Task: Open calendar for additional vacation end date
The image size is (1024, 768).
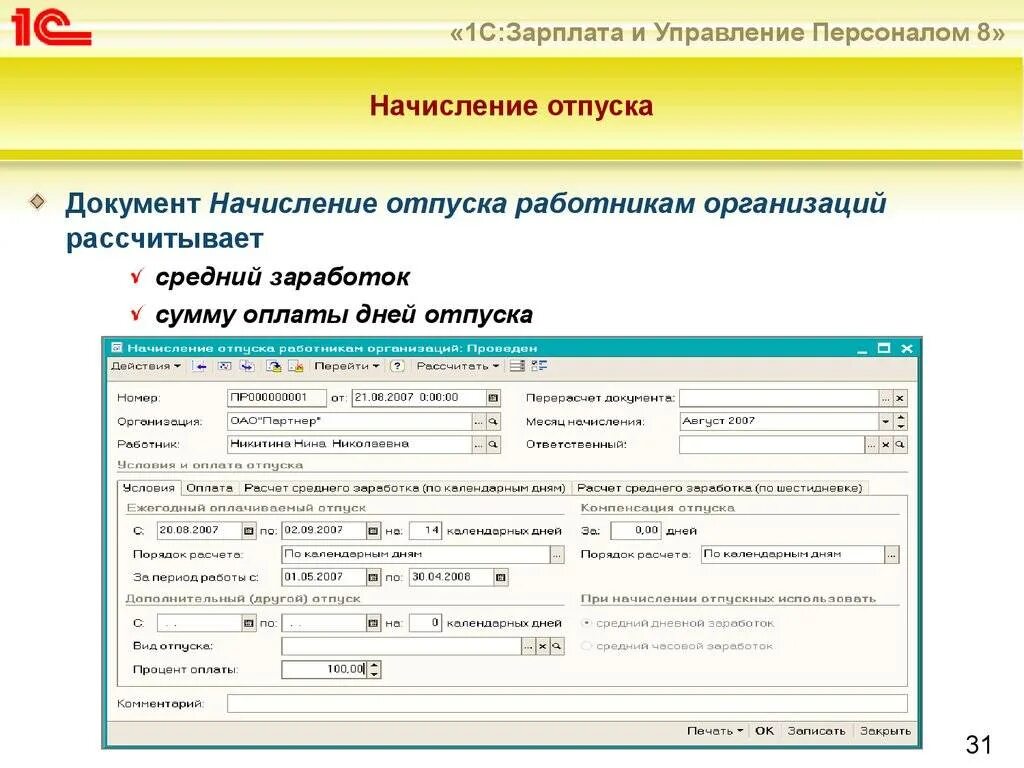Action: point(373,624)
